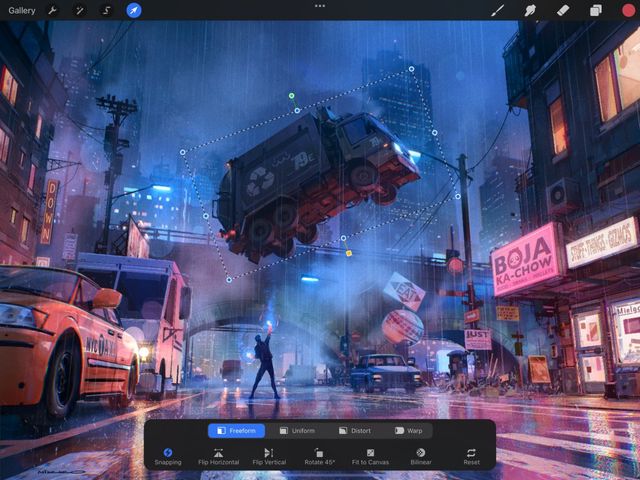Click the lower-right corner transform node
640x480 pixels.
[458, 197]
